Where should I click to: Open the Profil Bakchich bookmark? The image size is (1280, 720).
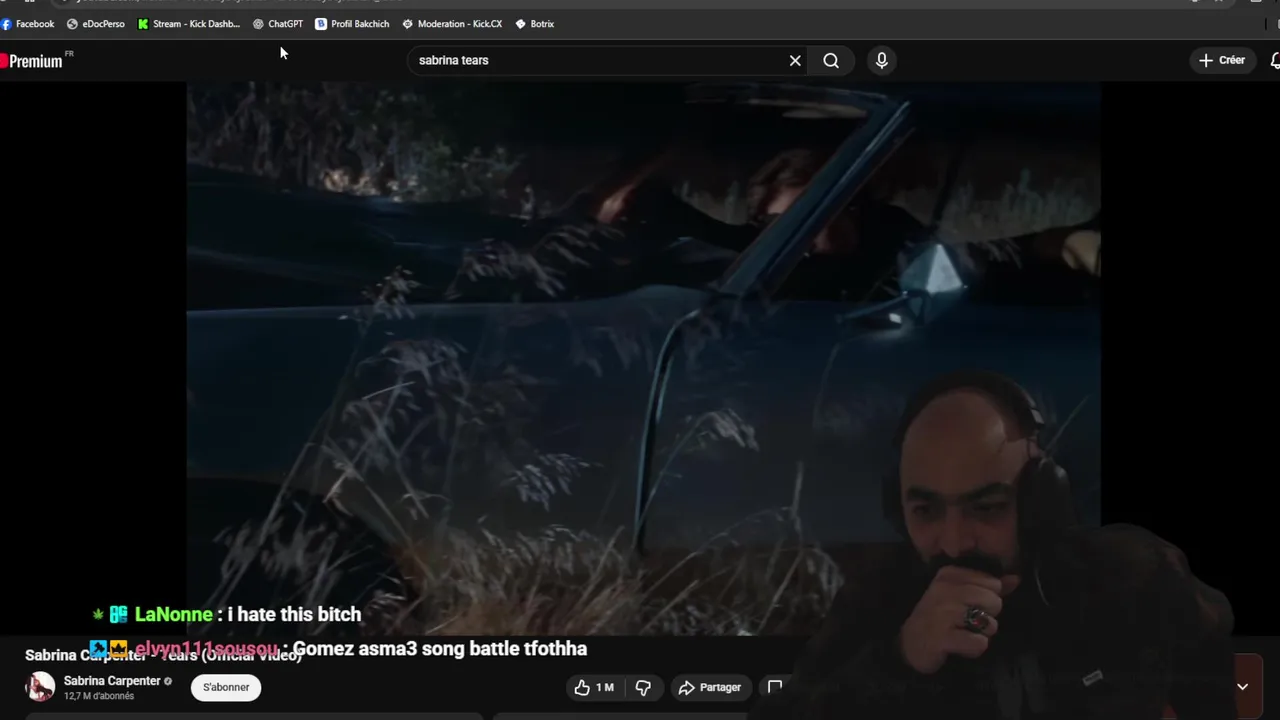pyautogui.click(x=352, y=24)
